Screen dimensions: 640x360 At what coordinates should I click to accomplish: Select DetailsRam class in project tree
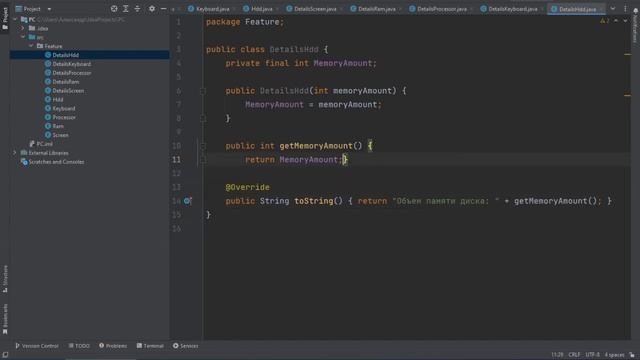(x=65, y=82)
